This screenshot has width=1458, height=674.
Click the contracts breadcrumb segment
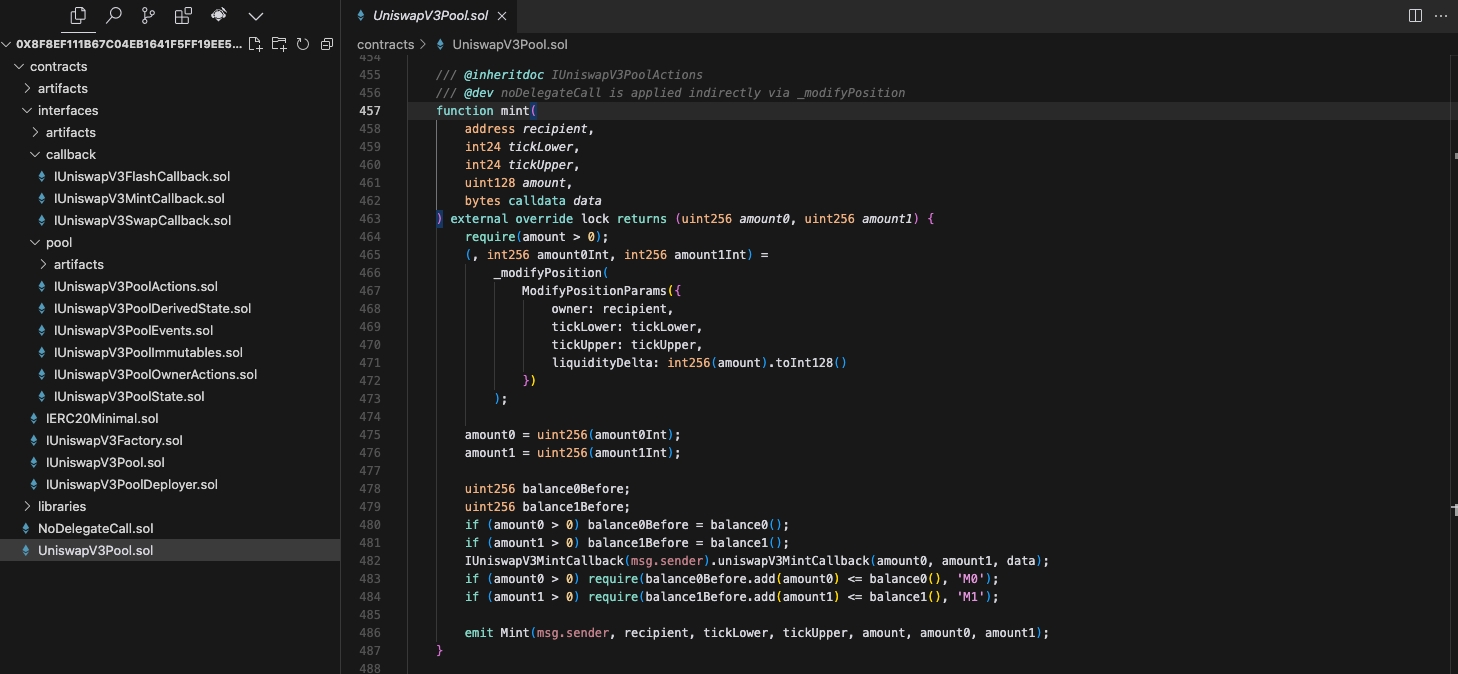(385, 44)
